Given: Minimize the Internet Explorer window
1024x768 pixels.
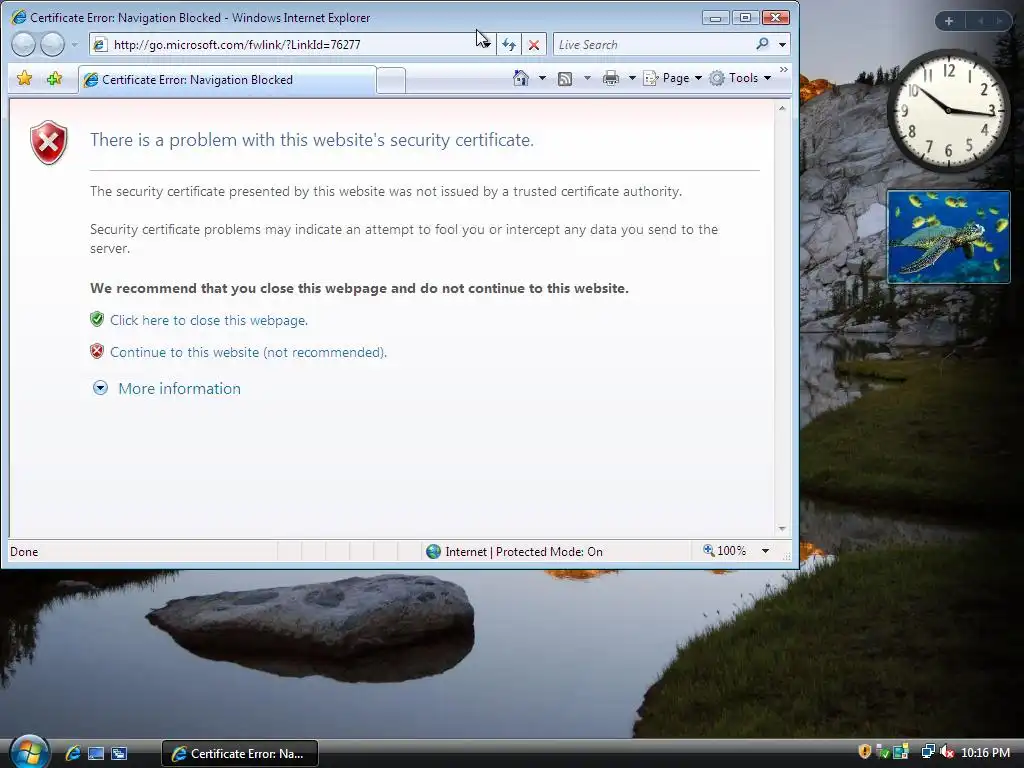Looking at the screenshot, I should 715,18.
